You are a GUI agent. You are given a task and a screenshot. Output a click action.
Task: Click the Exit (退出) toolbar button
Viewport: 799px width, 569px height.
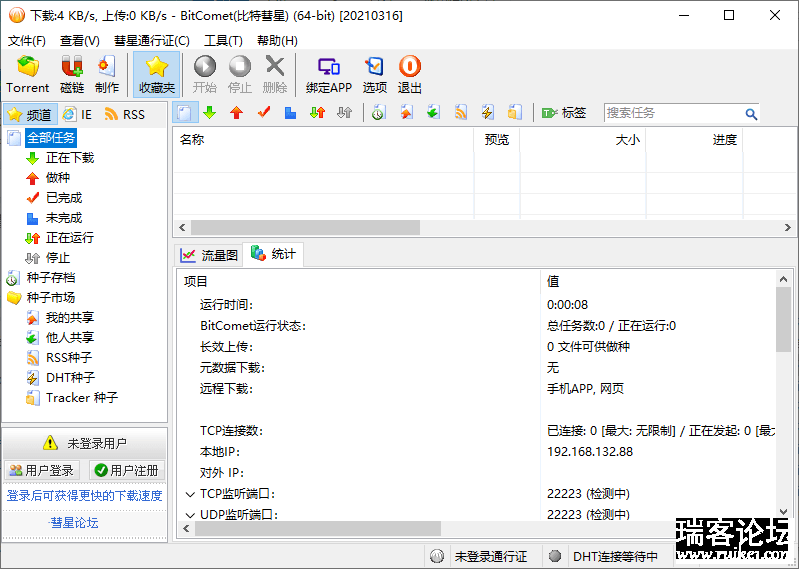pos(410,74)
